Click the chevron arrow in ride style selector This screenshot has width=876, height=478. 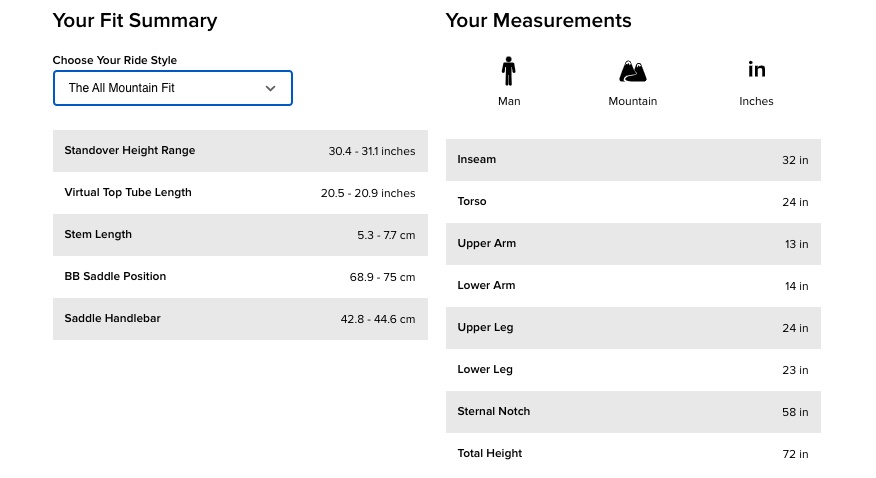[x=270, y=88]
